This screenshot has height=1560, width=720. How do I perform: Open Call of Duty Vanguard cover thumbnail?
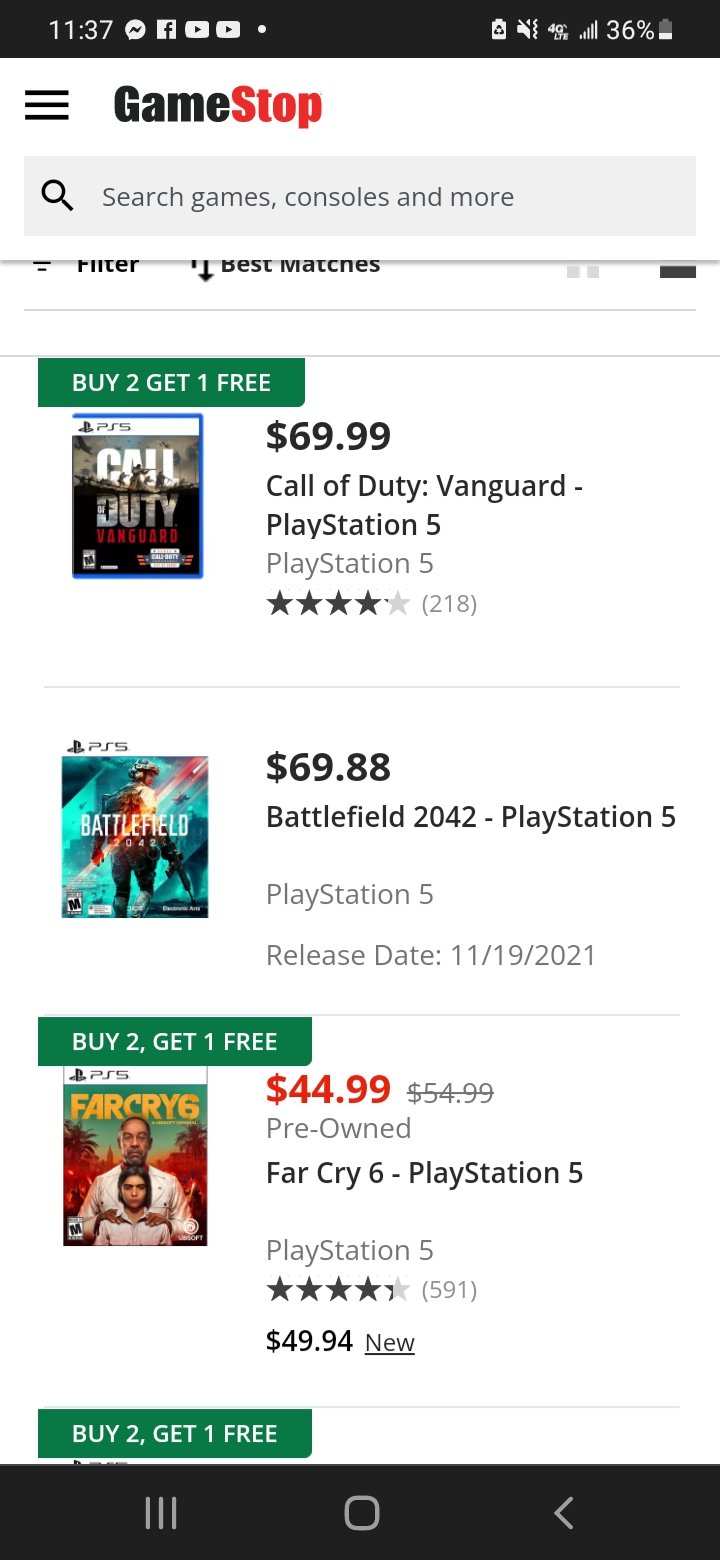(x=137, y=496)
